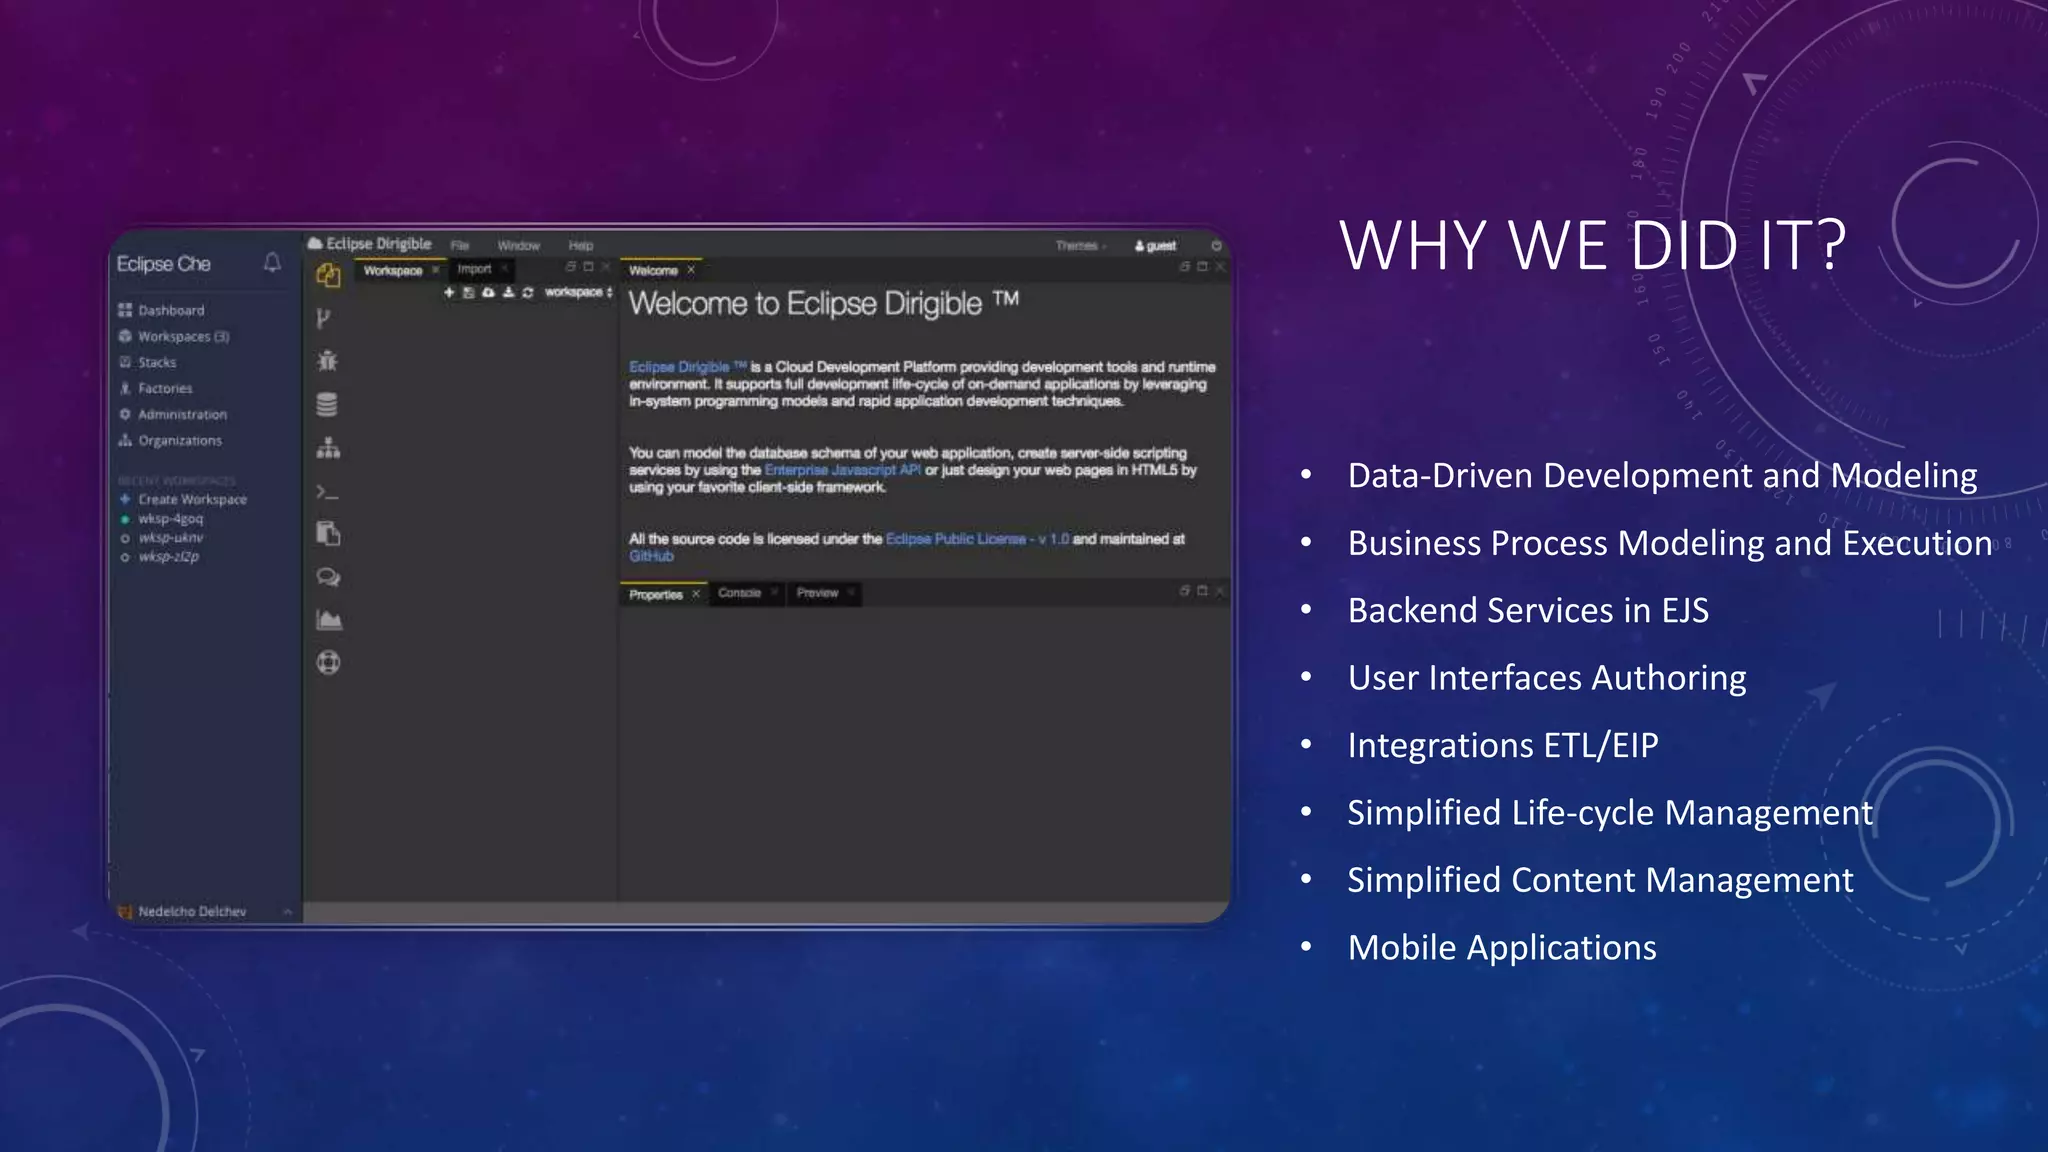2048x1152 pixels.
Task: Switch to the Console tab
Action: point(739,593)
